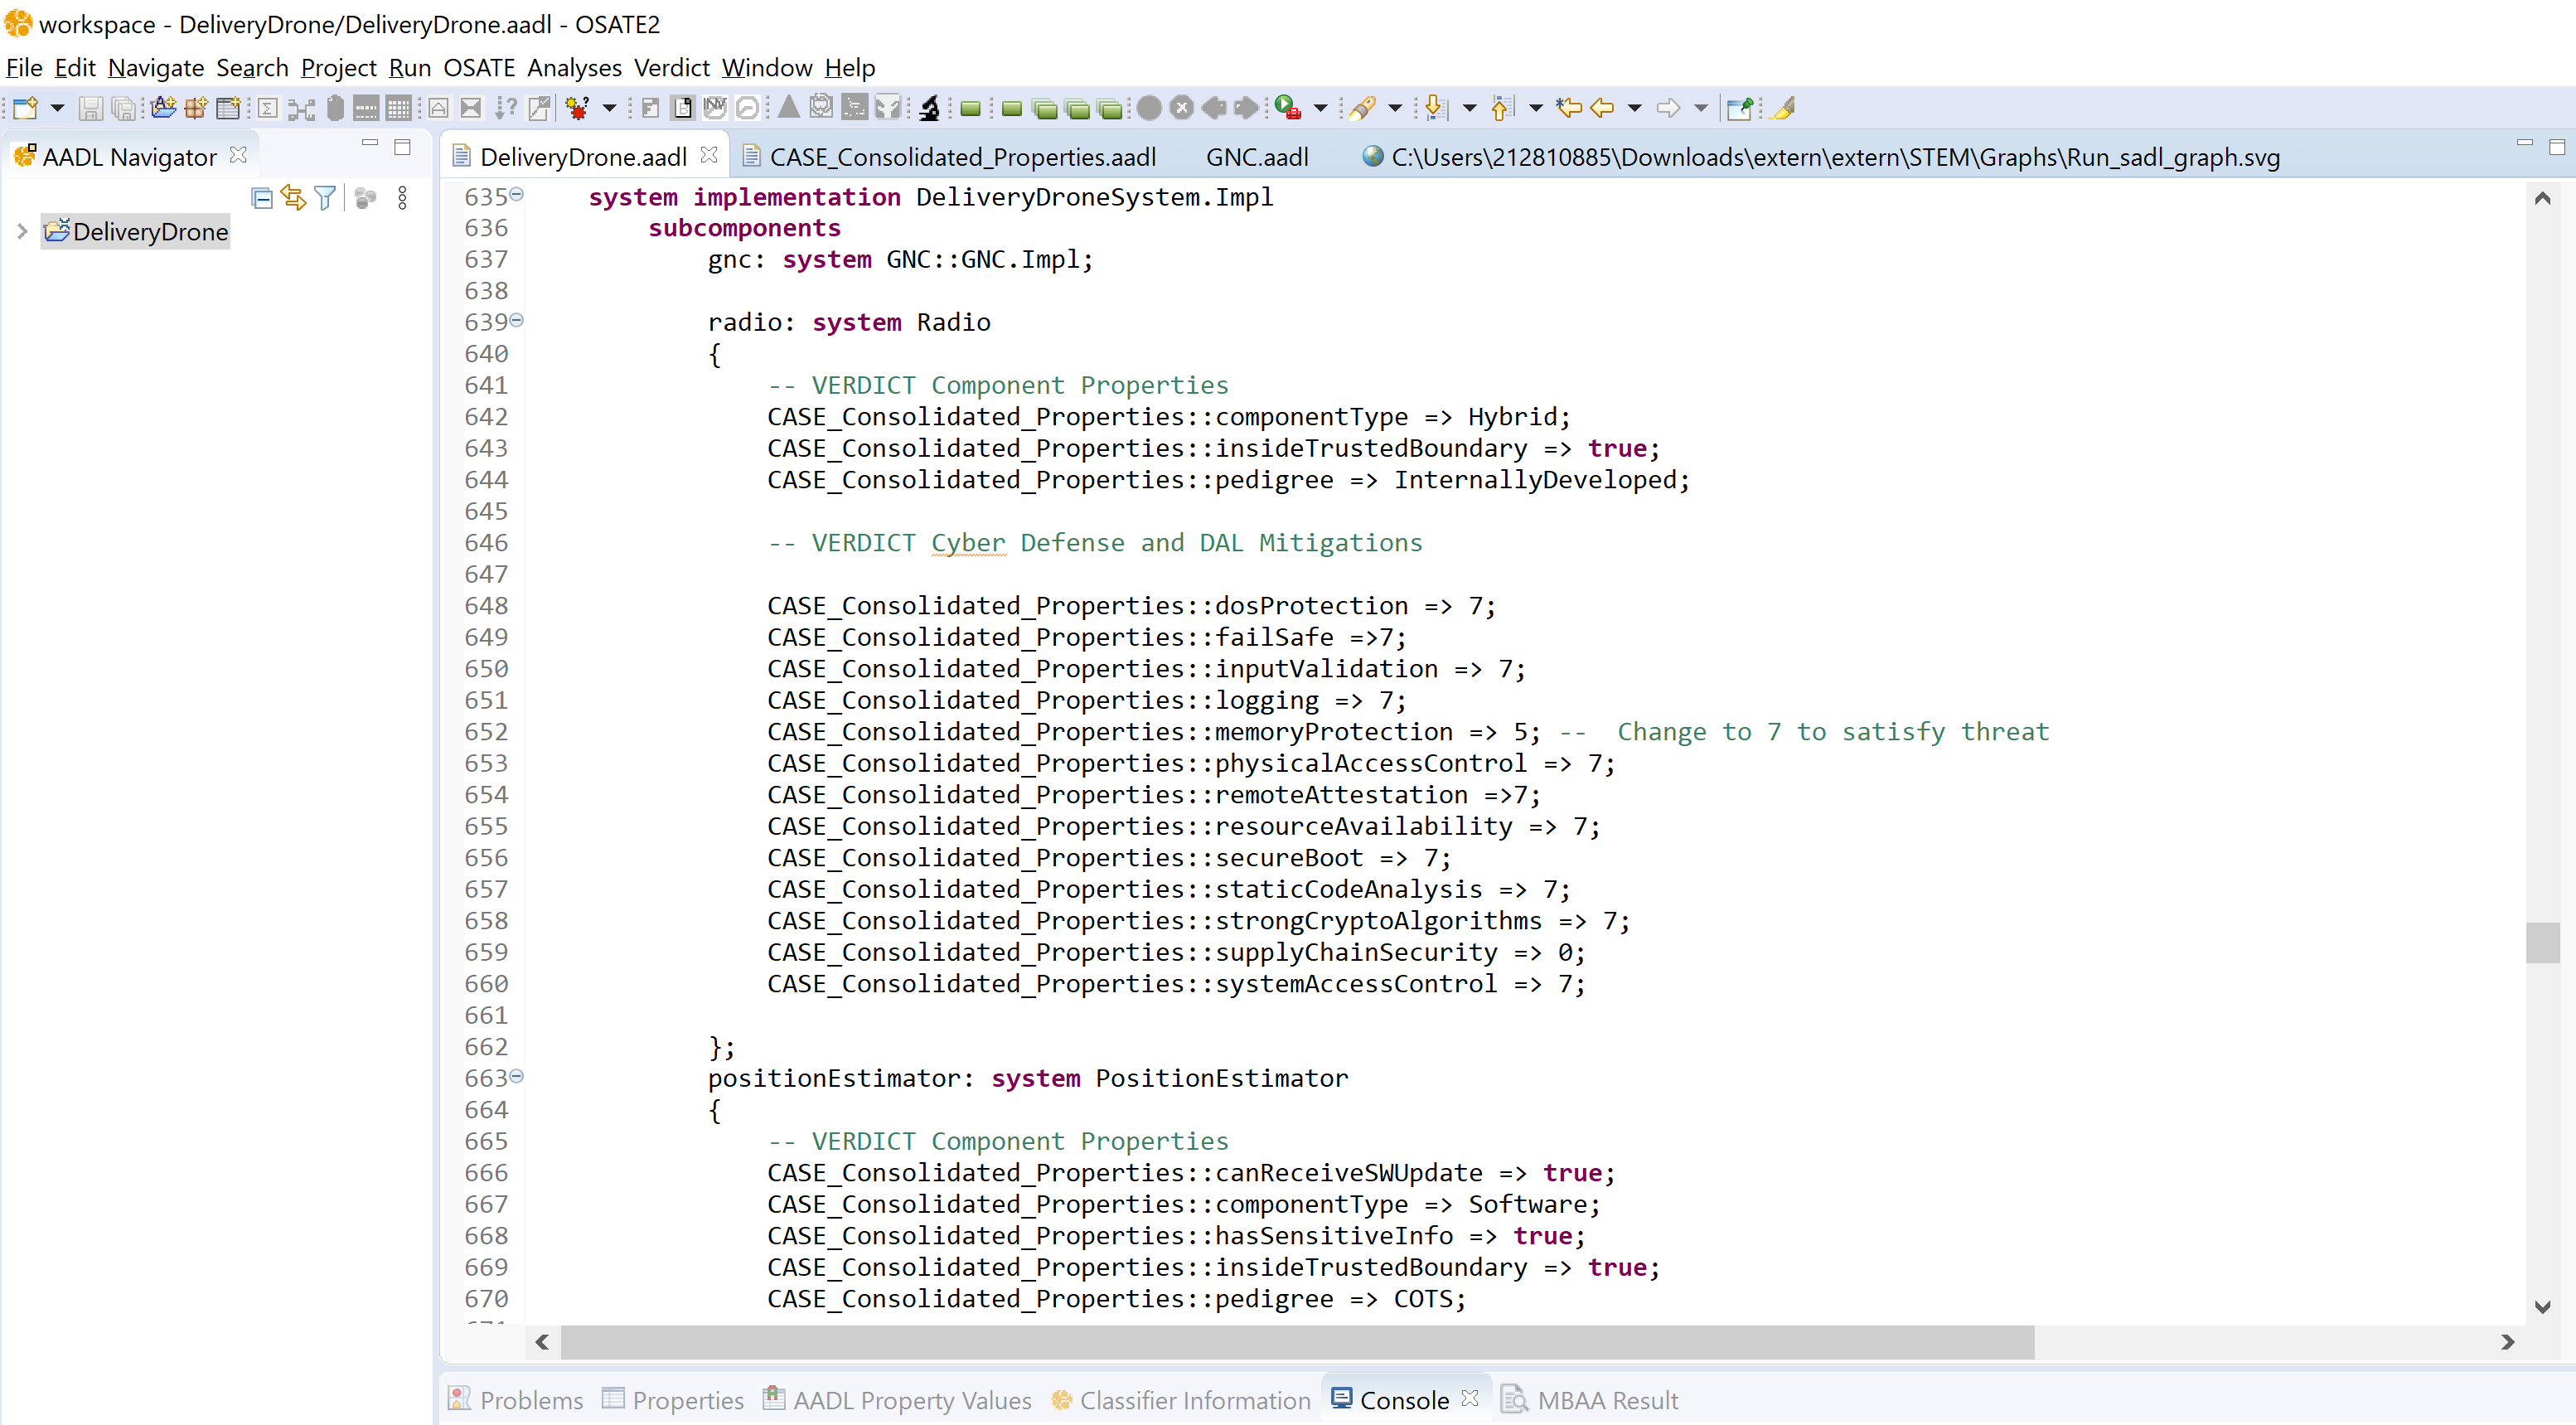Viewport: 2576px width, 1425px height.
Task: Open the OSATE menu
Action: (x=479, y=67)
